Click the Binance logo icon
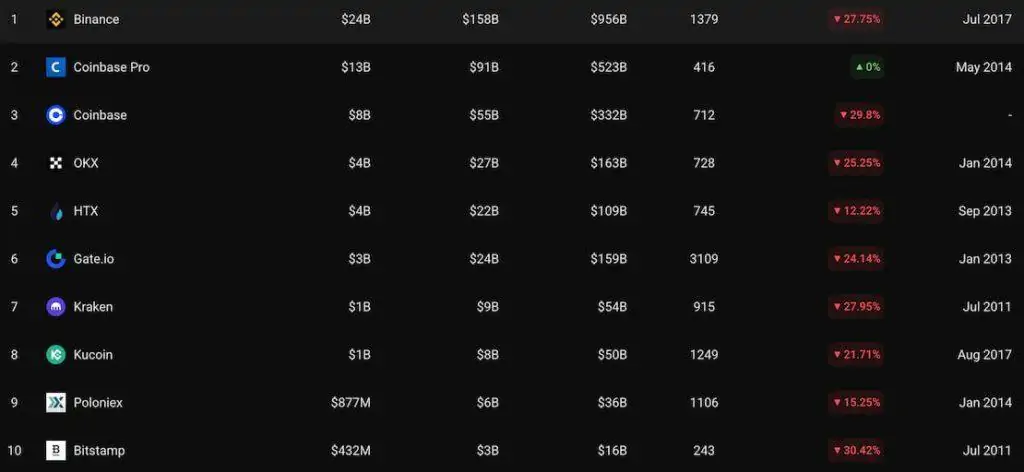The image size is (1024, 472). (x=56, y=19)
